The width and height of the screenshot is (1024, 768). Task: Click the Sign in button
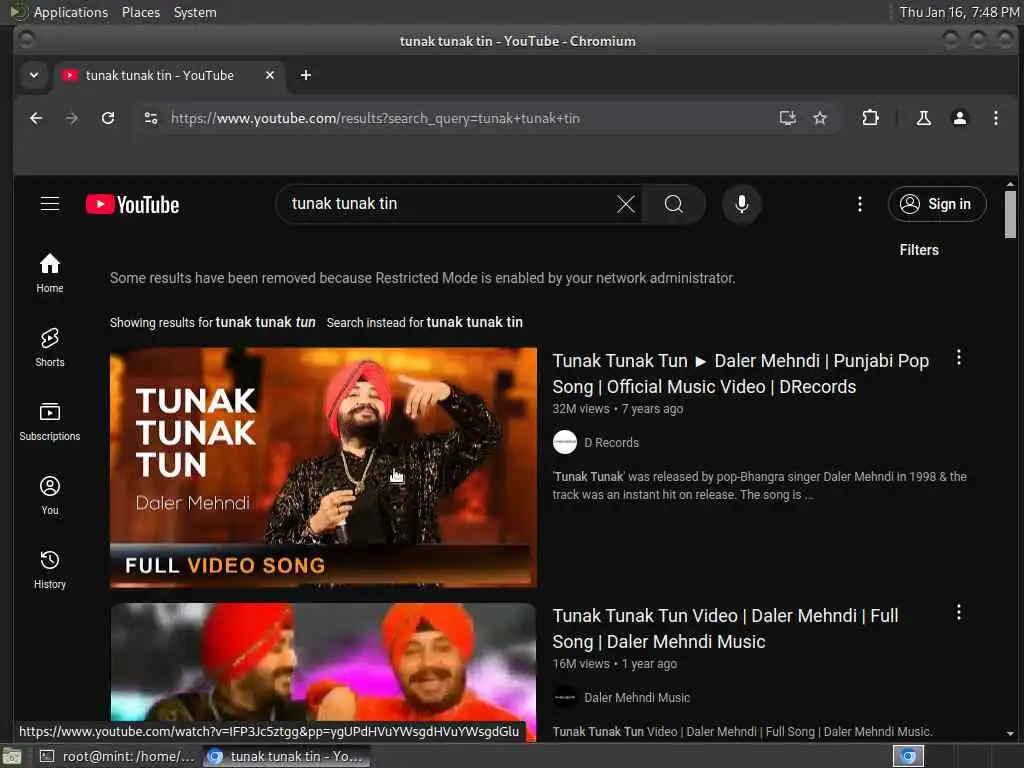(x=936, y=204)
